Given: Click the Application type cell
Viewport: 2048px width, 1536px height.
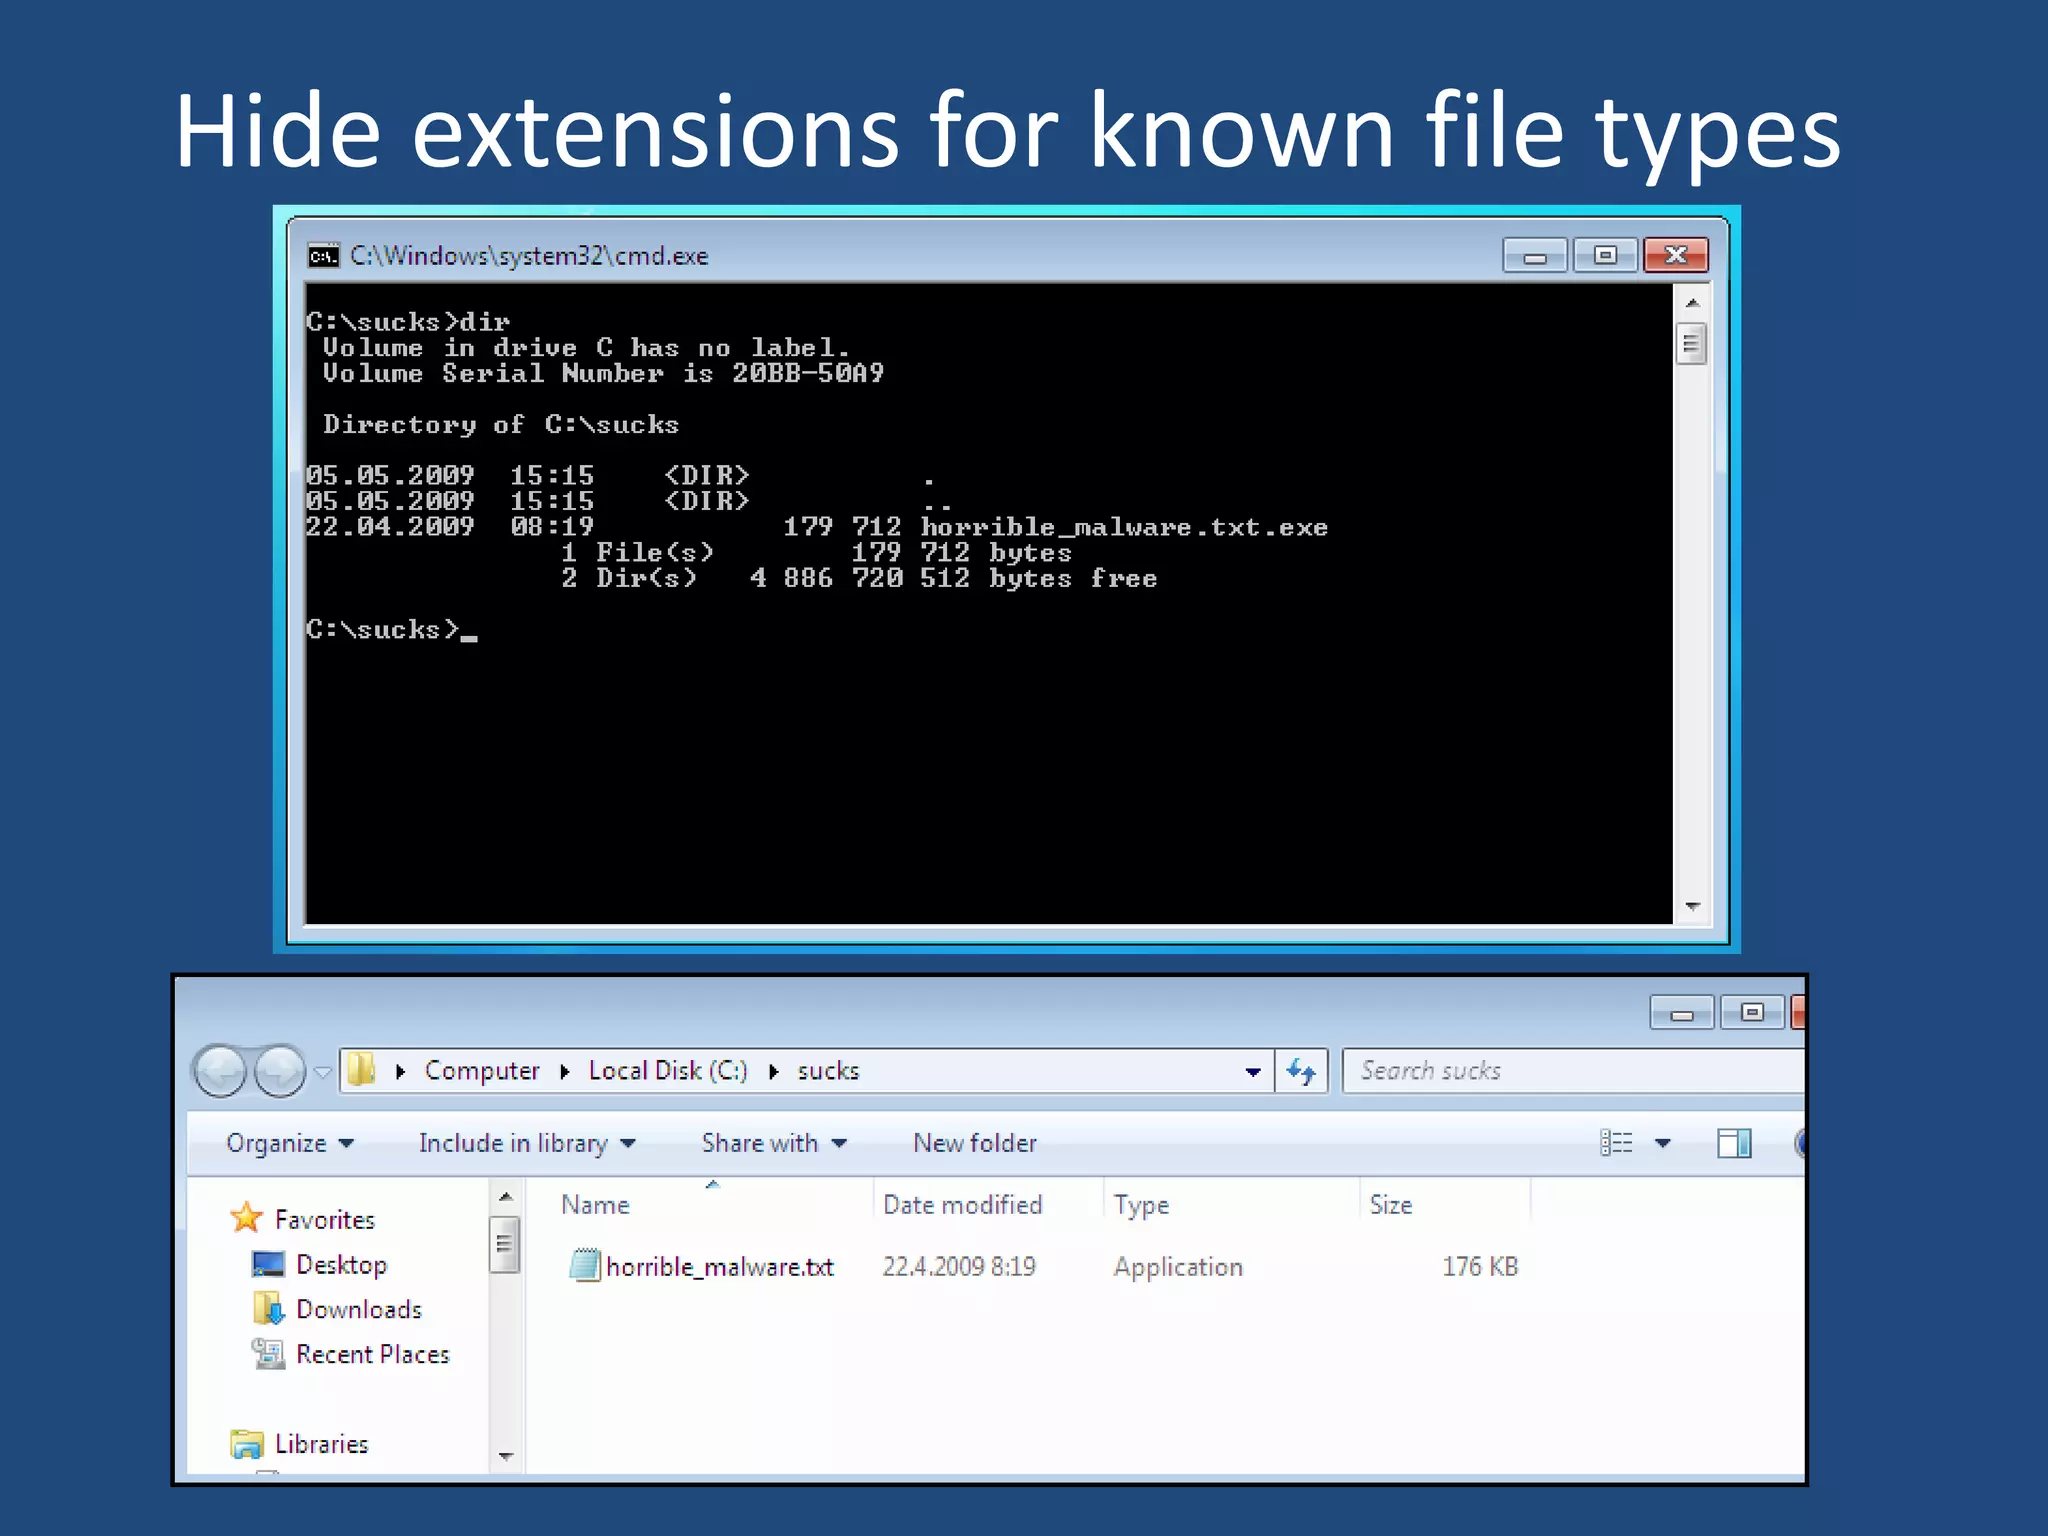Looking at the screenshot, I should [x=1178, y=1267].
